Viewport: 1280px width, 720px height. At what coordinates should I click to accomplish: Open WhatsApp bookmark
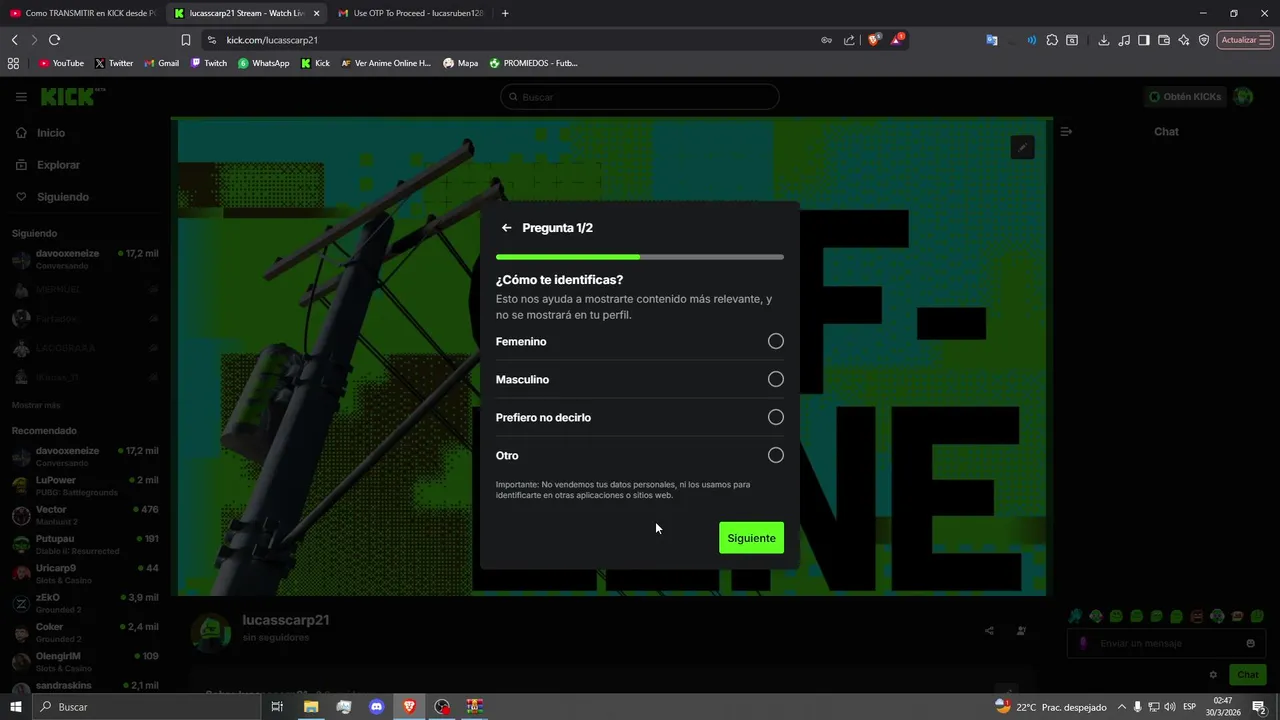pos(264,63)
